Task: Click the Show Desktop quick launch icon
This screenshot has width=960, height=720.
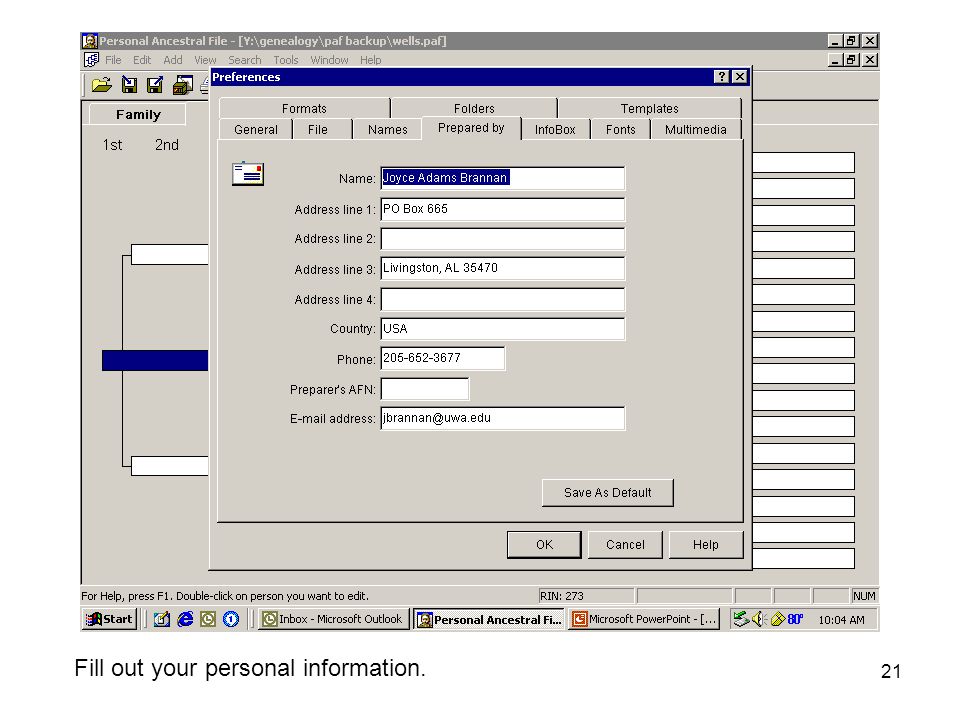Action: click(162, 619)
